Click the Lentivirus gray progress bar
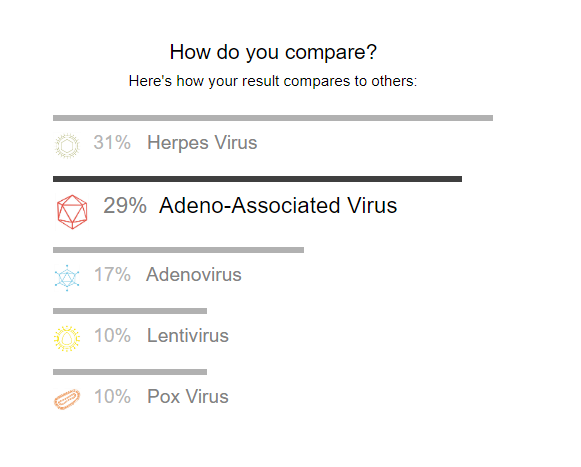 (x=130, y=311)
